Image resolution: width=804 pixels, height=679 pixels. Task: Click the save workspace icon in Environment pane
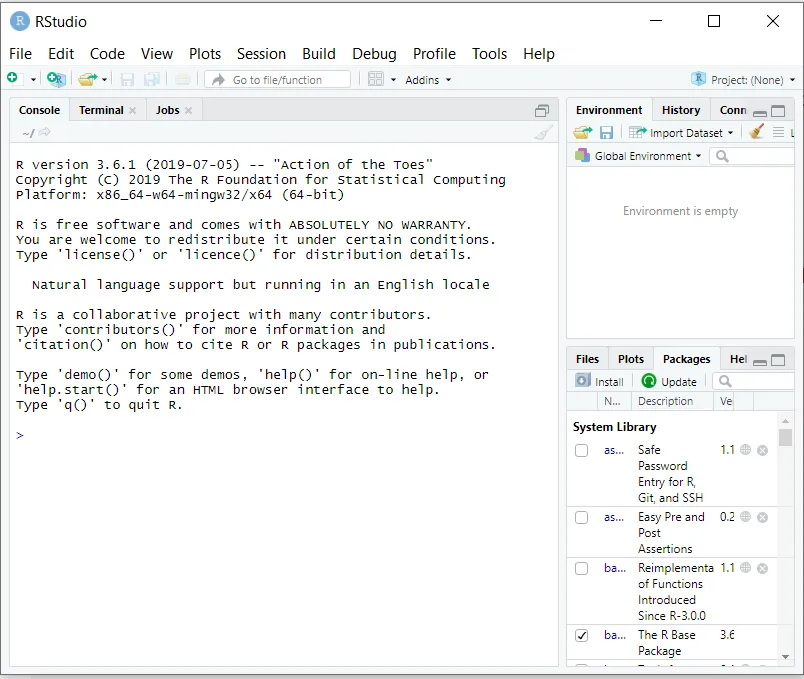click(606, 132)
